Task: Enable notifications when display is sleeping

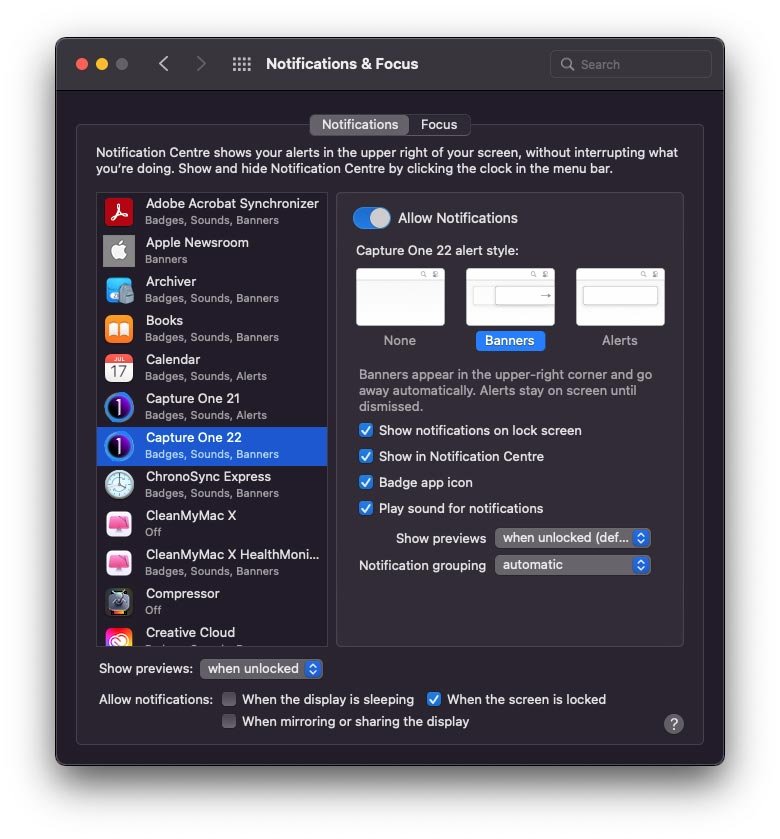Action: pos(229,699)
